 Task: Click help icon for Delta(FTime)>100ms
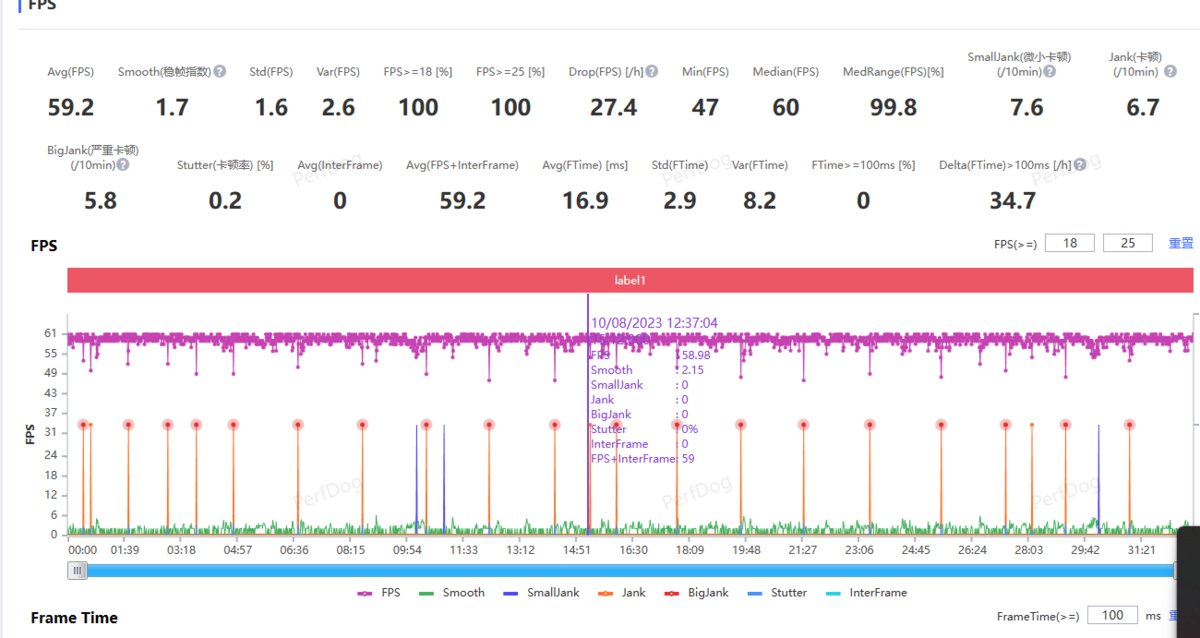(1080, 165)
